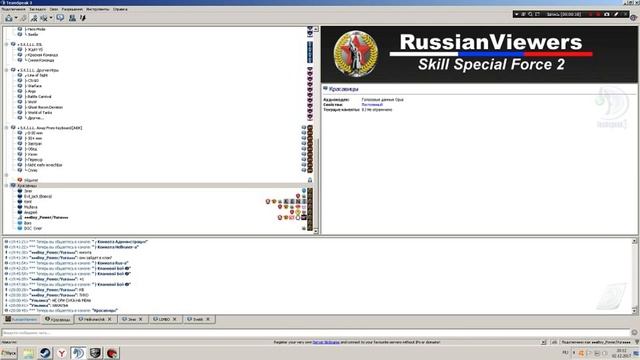
Task: Open the Инструменты menu
Action: (98, 9)
